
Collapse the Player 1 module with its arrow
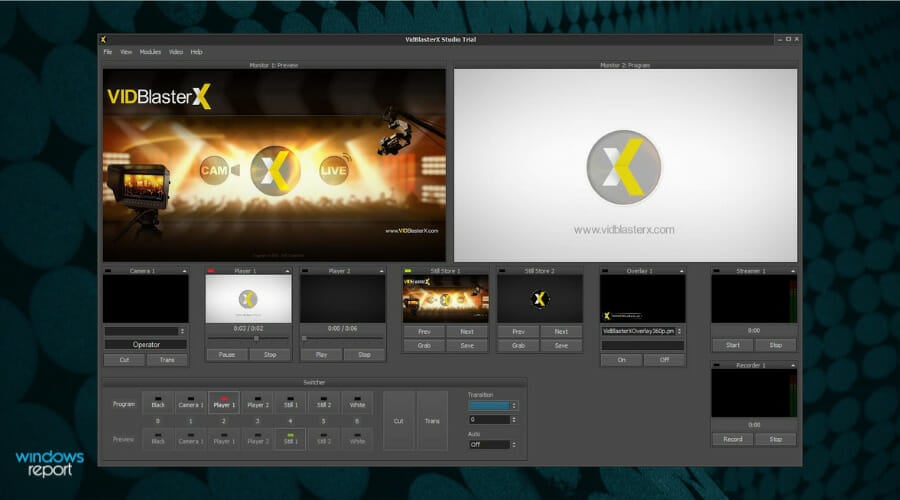pos(287,271)
